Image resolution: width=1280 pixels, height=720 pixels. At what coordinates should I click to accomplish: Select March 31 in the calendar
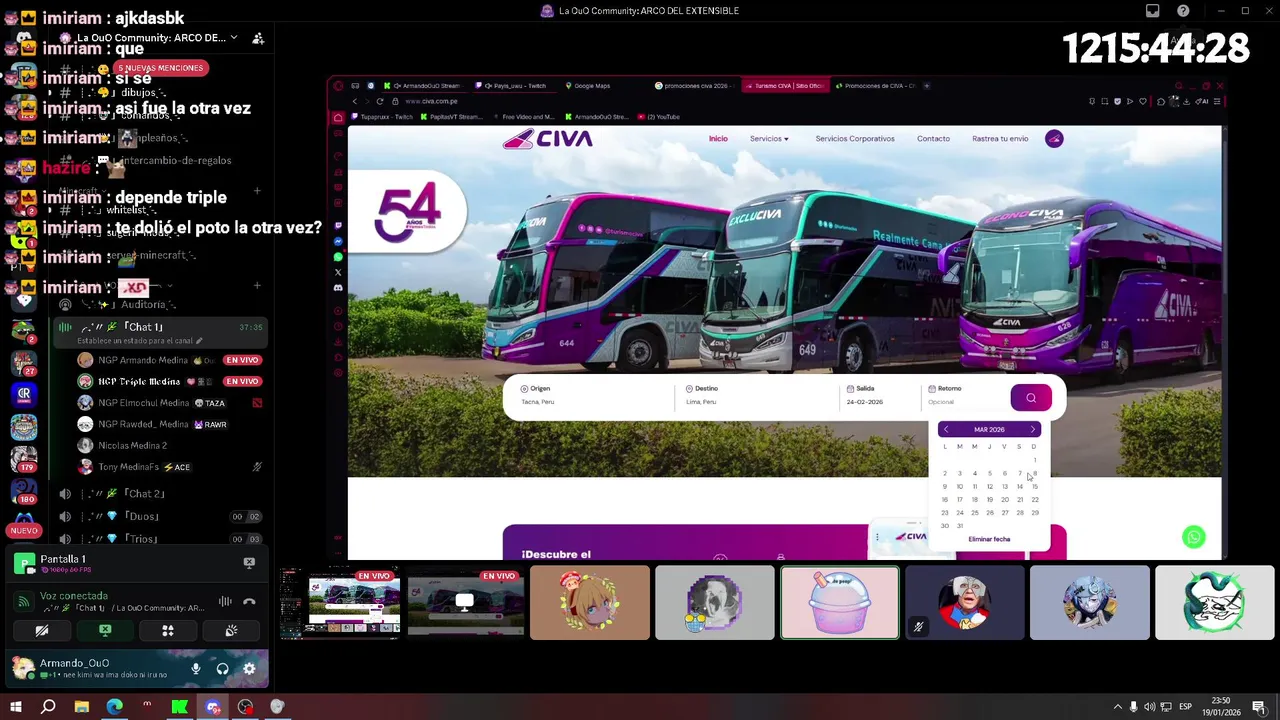pos(960,526)
